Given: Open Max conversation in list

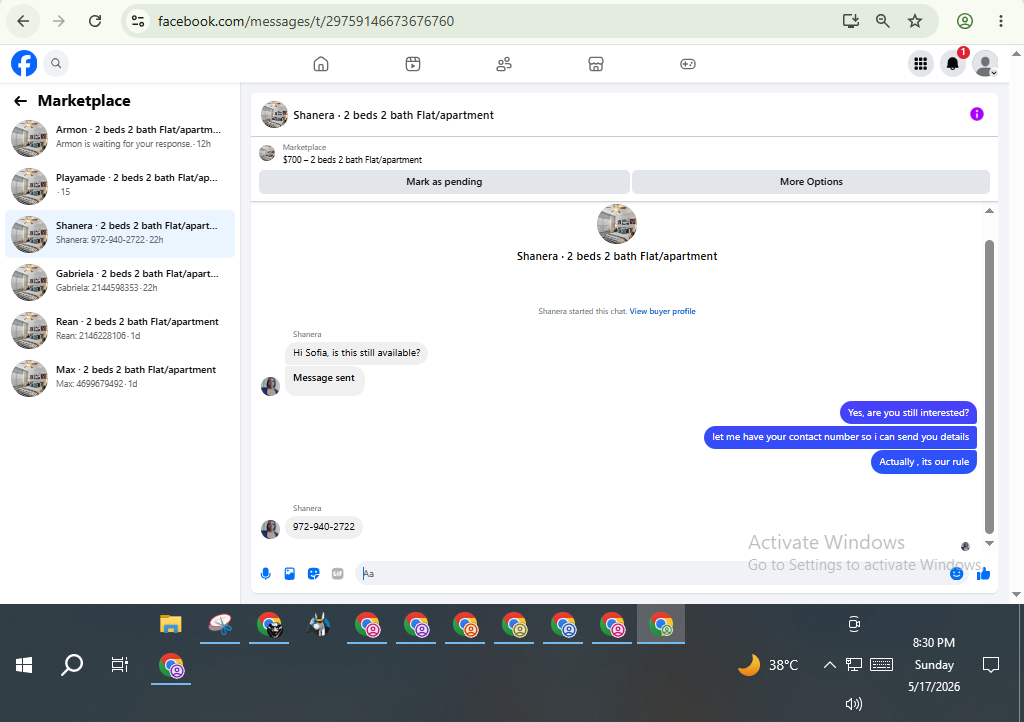Looking at the screenshot, I should point(120,378).
